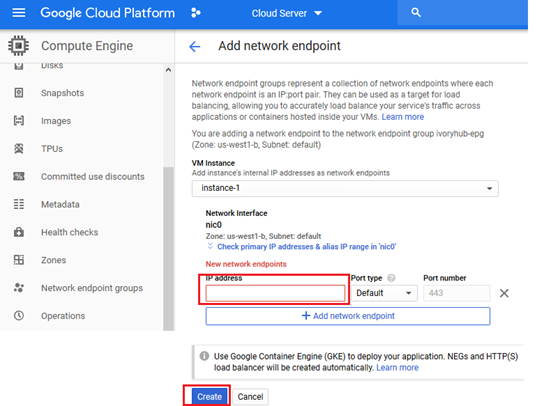Viewport: 551px width, 406px height.
Task: Open the hamburger navigation menu
Action: click(x=19, y=13)
